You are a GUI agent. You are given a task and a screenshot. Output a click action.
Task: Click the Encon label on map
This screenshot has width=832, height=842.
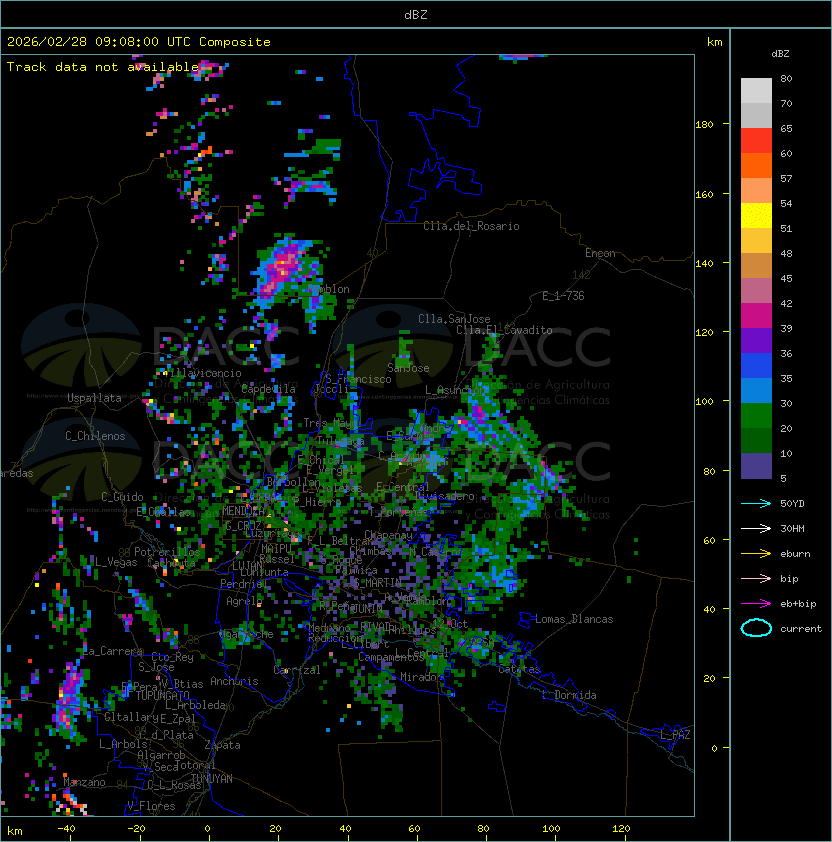(x=600, y=253)
